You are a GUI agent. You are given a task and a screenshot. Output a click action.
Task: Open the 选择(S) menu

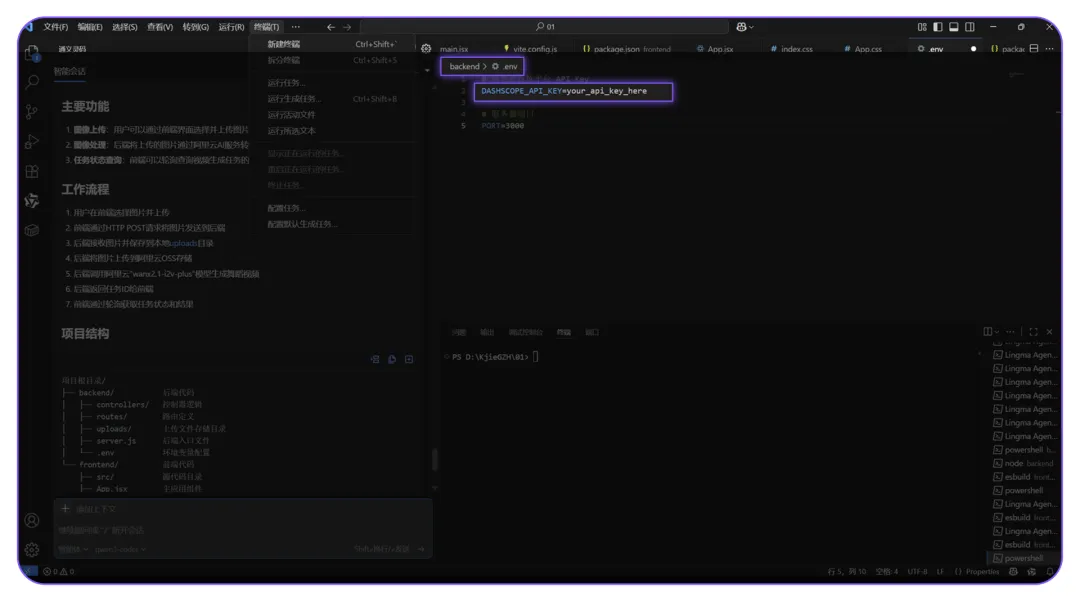click(125, 27)
